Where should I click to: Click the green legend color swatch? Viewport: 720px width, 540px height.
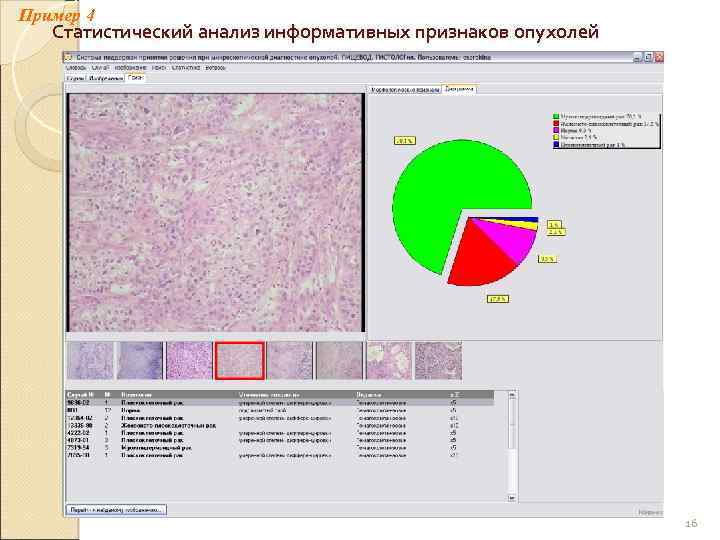[x=557, y=117]
